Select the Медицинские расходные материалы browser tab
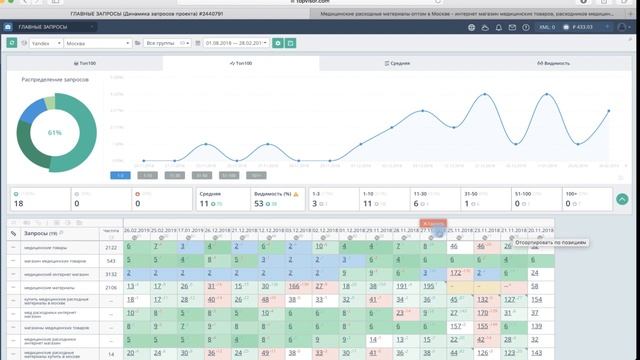 tap(467, 13)
